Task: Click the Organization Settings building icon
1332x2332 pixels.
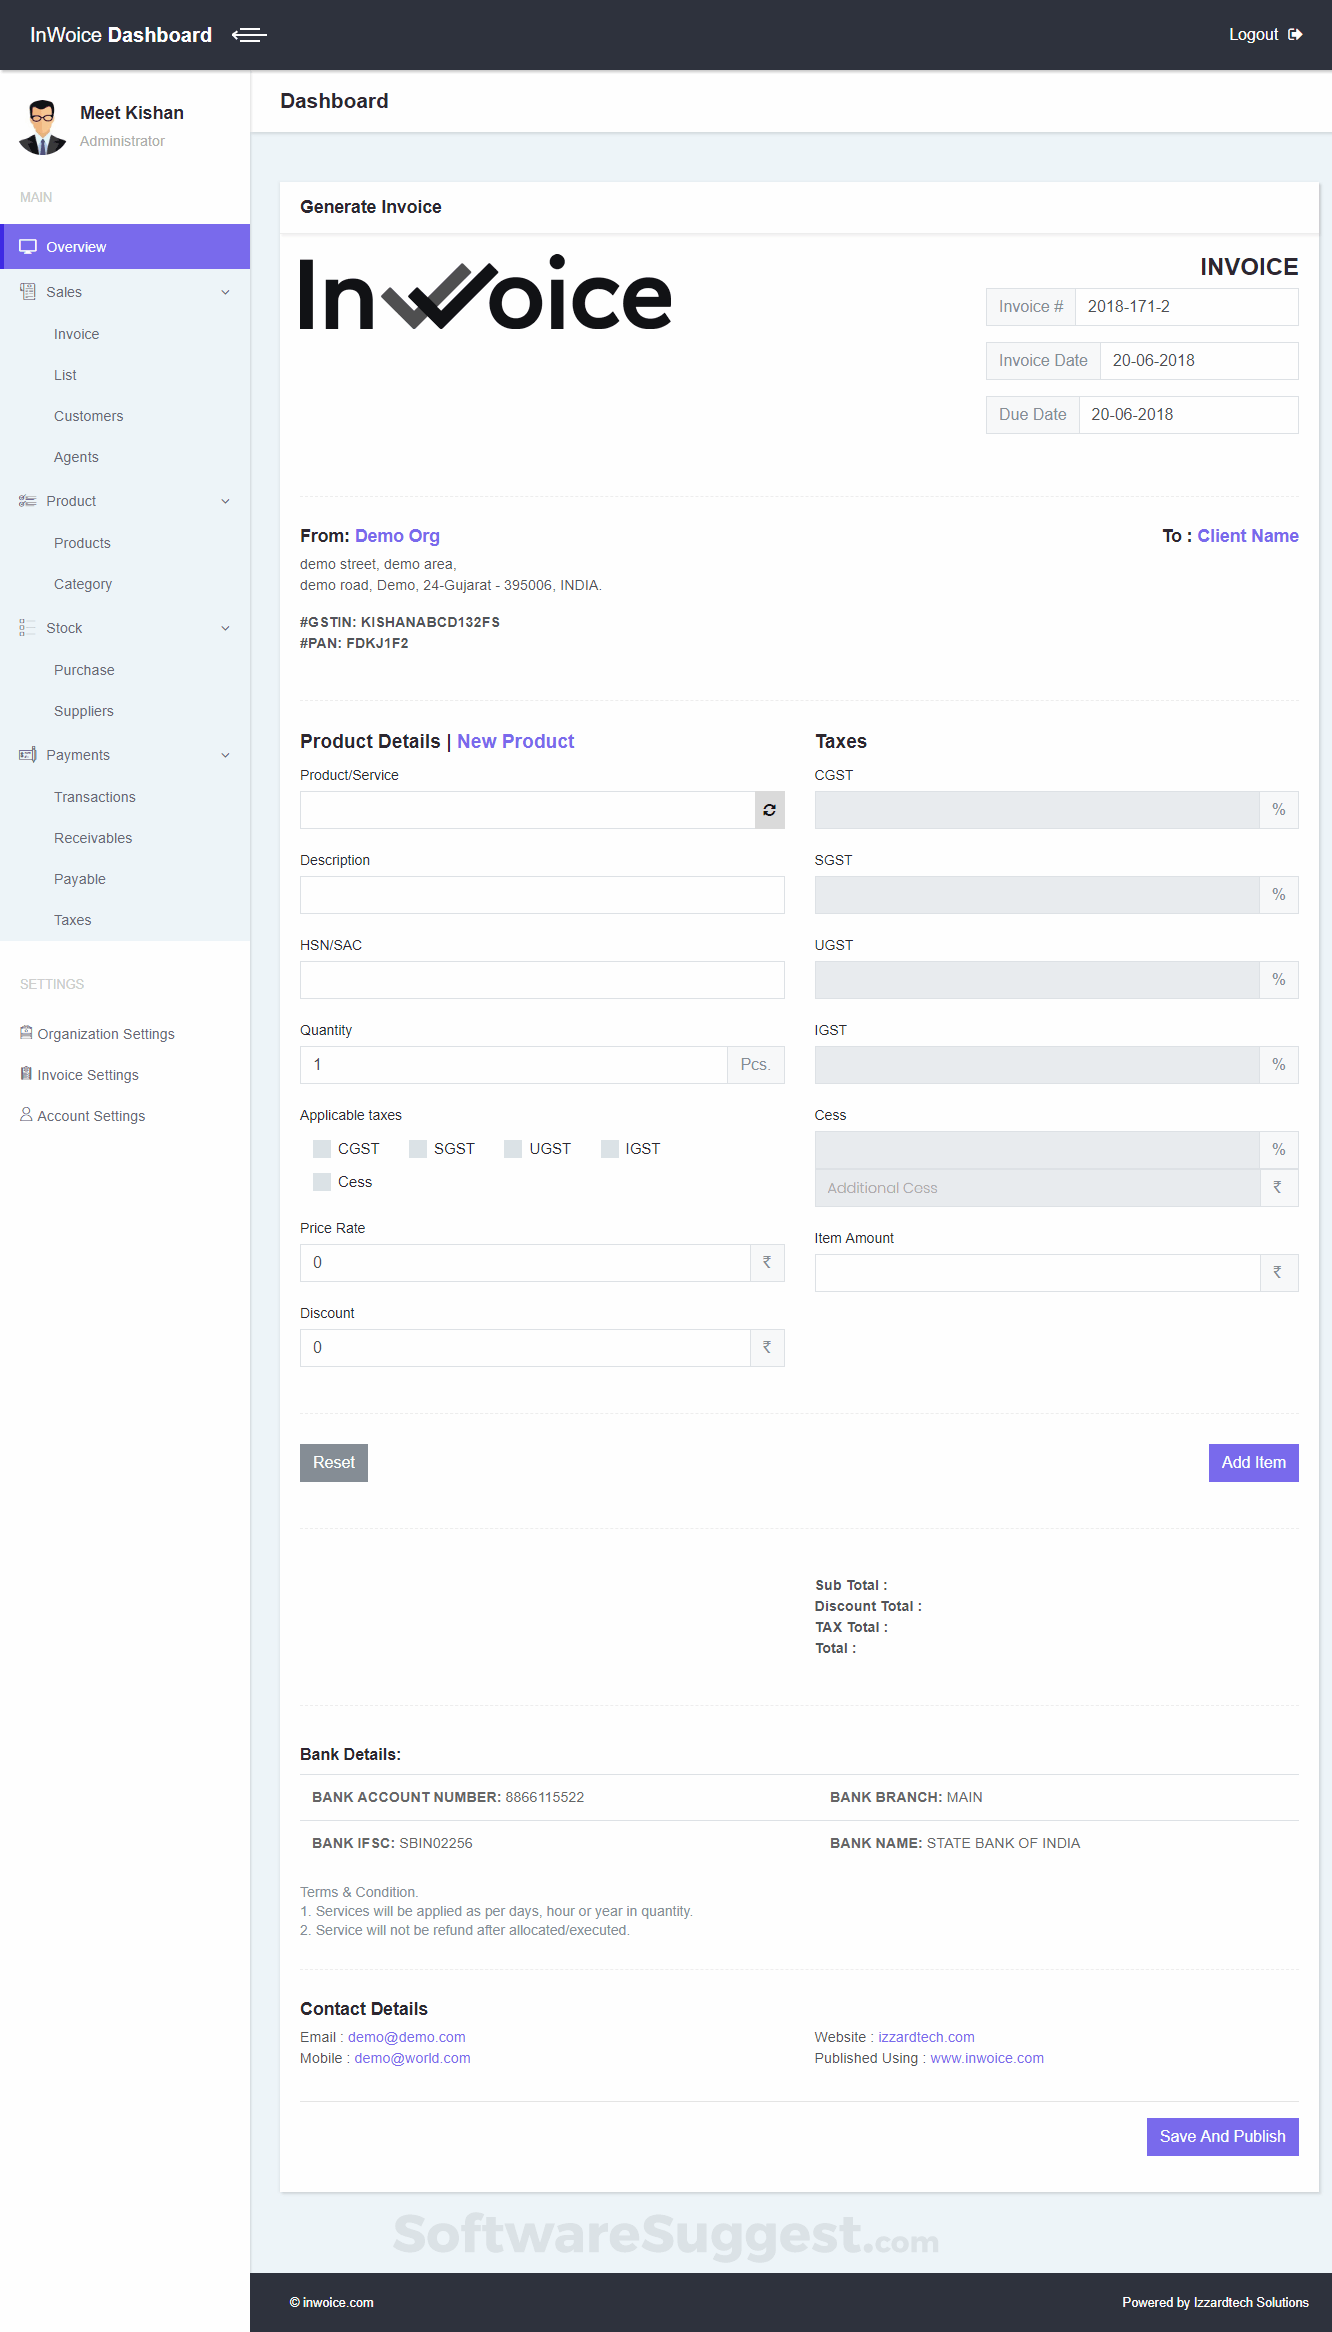Action: pyautogui.click(x=26, y=1033)
